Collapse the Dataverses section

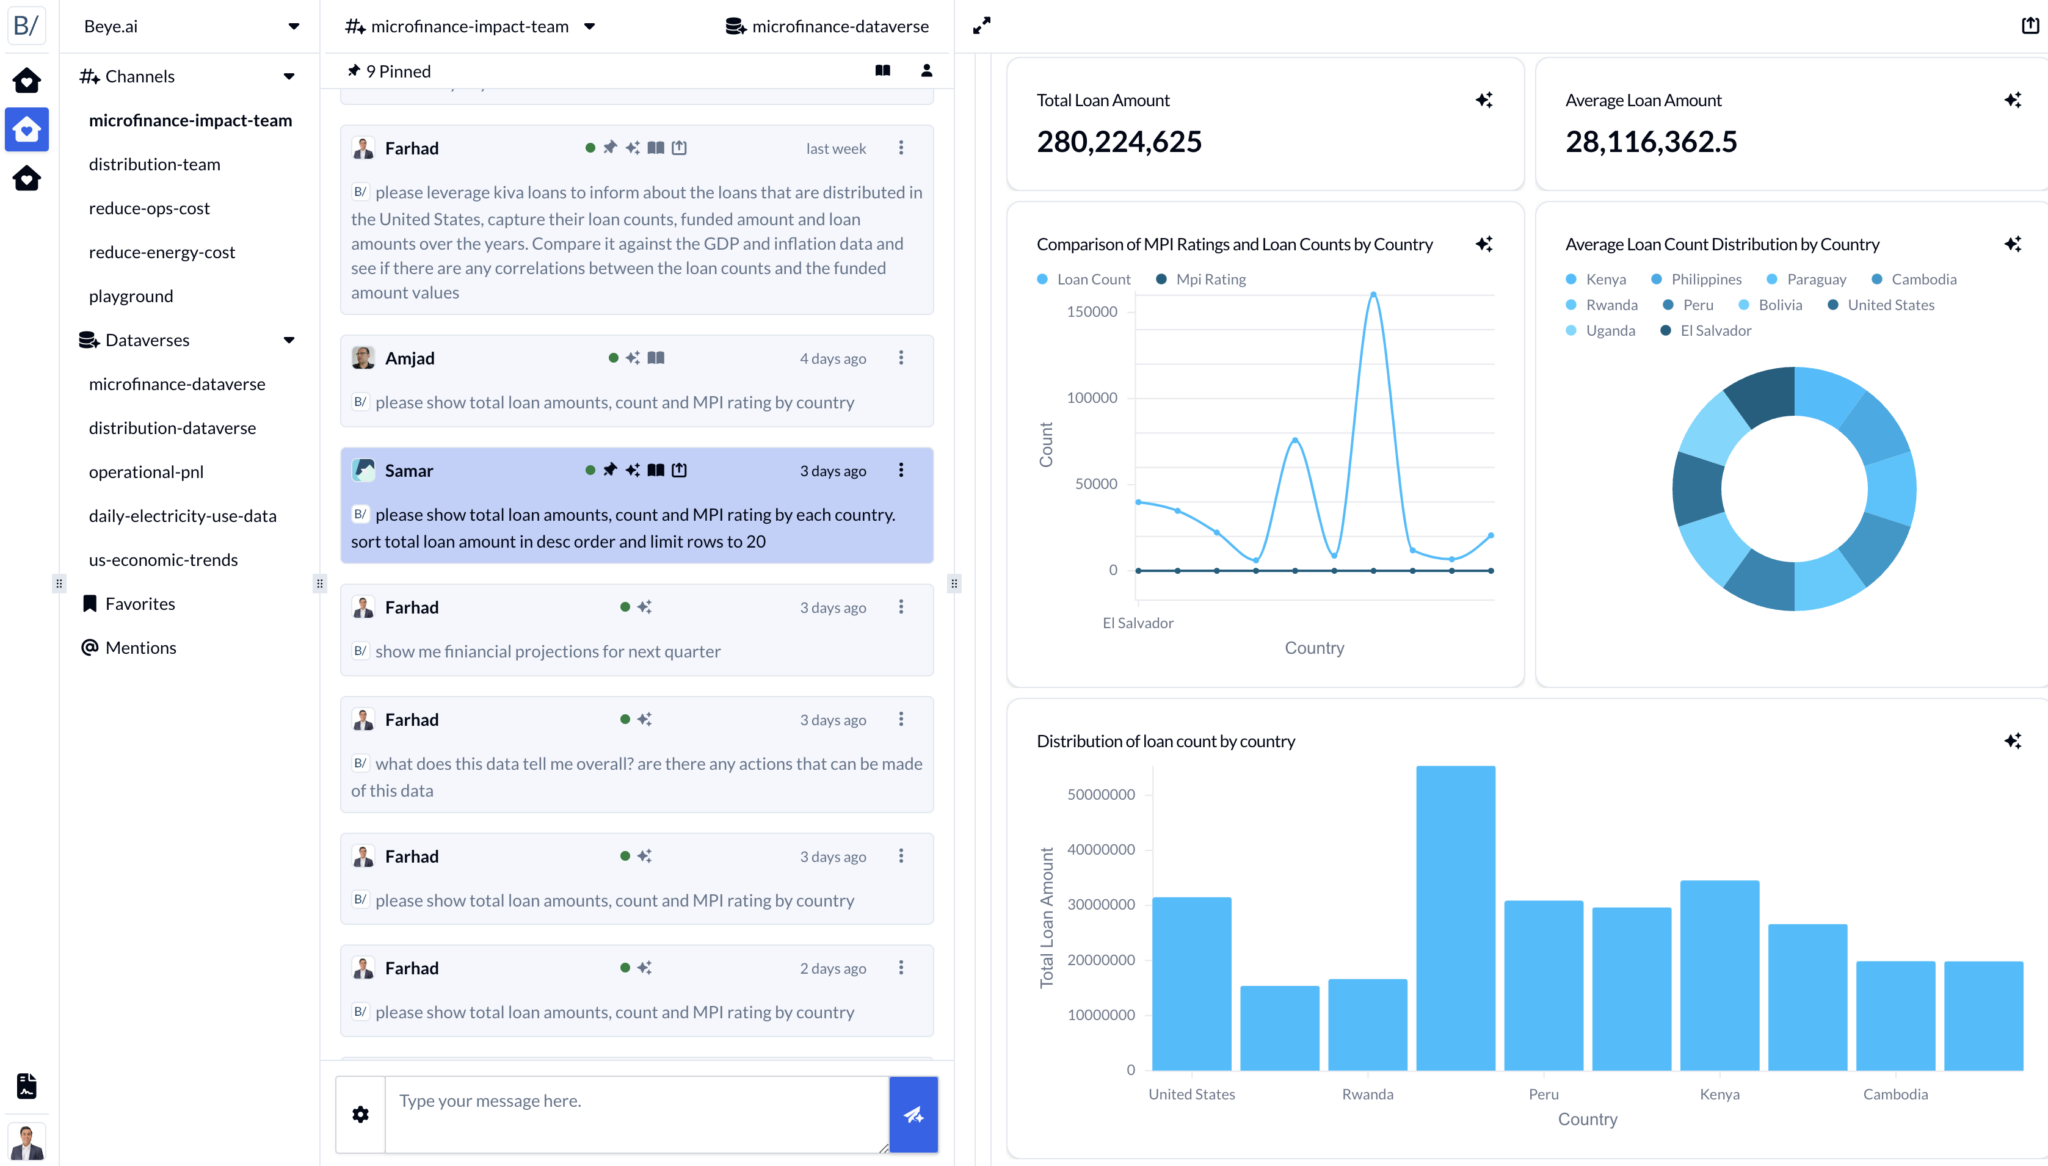click(x=291, y=340)
